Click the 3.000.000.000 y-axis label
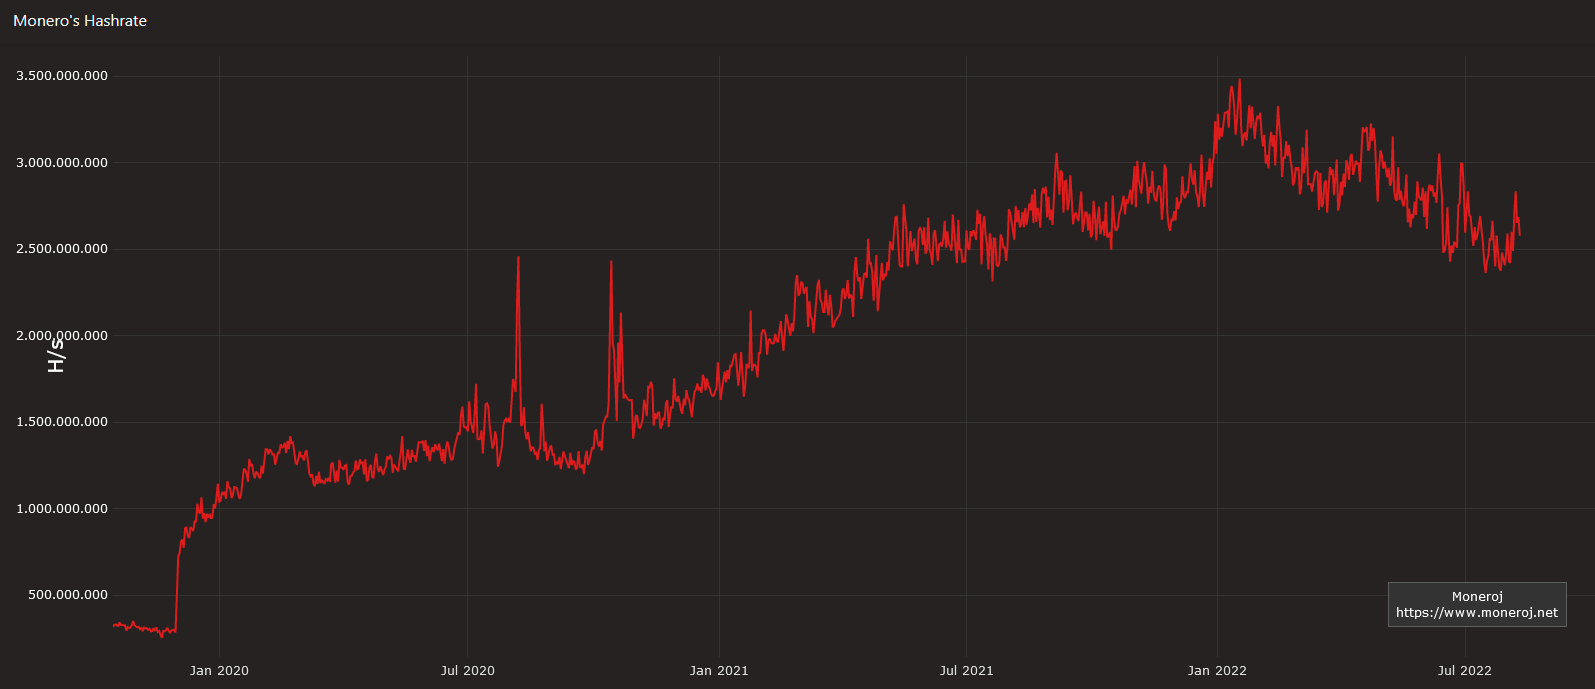This screenshot has width=1595, height=689. 62,163
